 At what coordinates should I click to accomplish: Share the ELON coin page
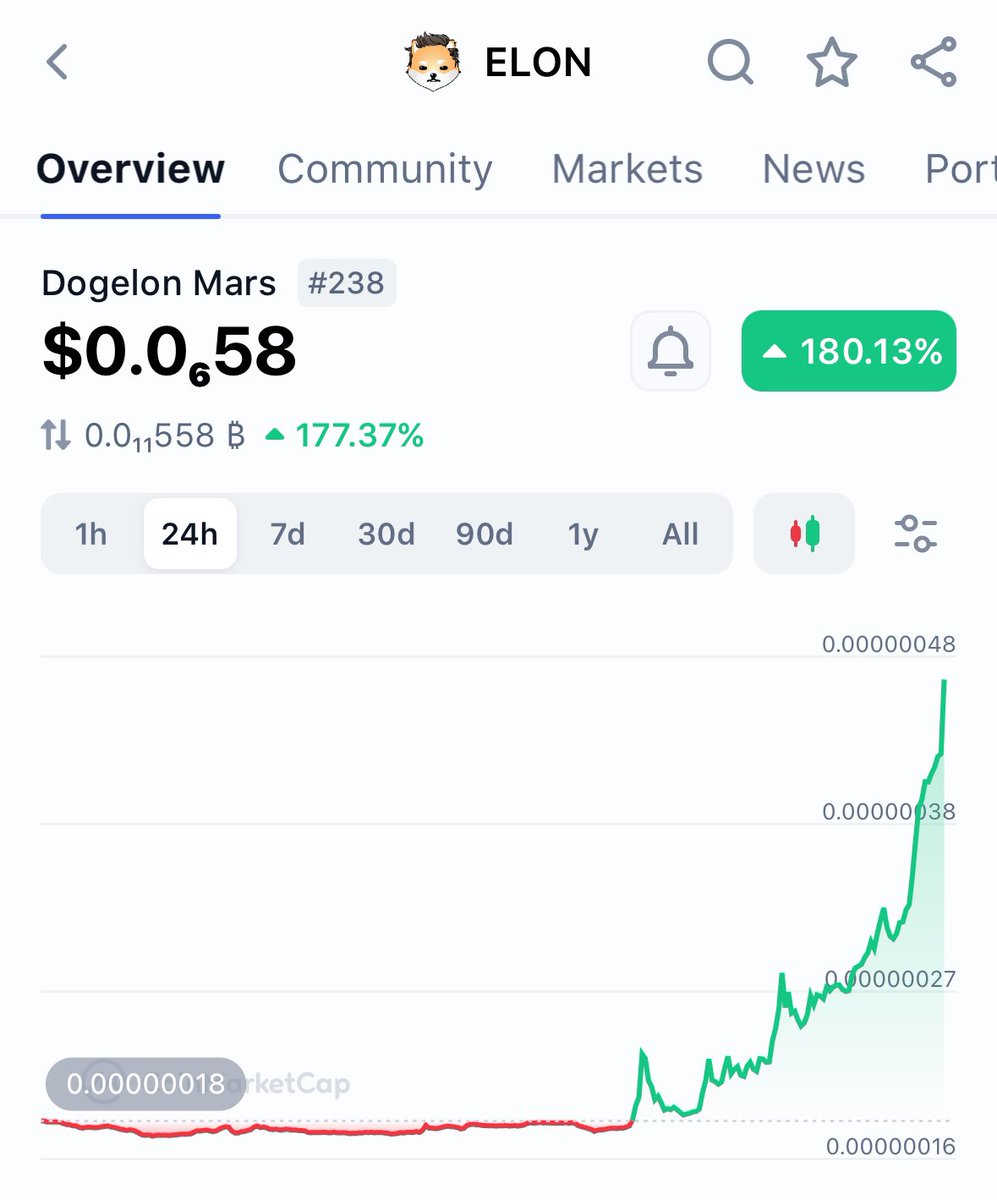click(934, 62)
